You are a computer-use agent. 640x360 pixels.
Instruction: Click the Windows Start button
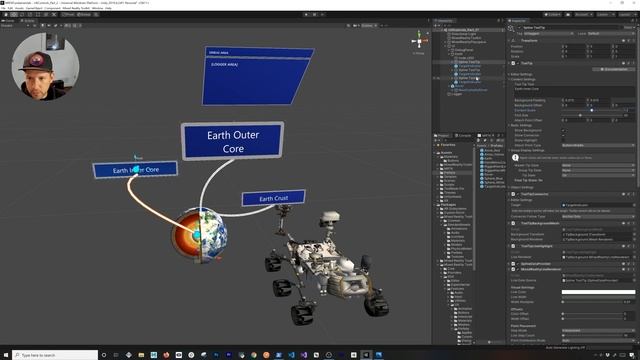(6, 355)
